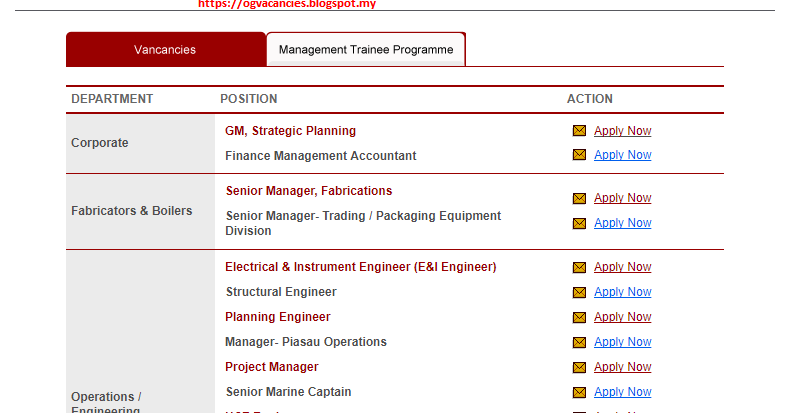Image resolution: width=787 pixels, height=413 pixels.
Task: Apply Now for Finance Management Accountant
Action: [x=622, y=155]
